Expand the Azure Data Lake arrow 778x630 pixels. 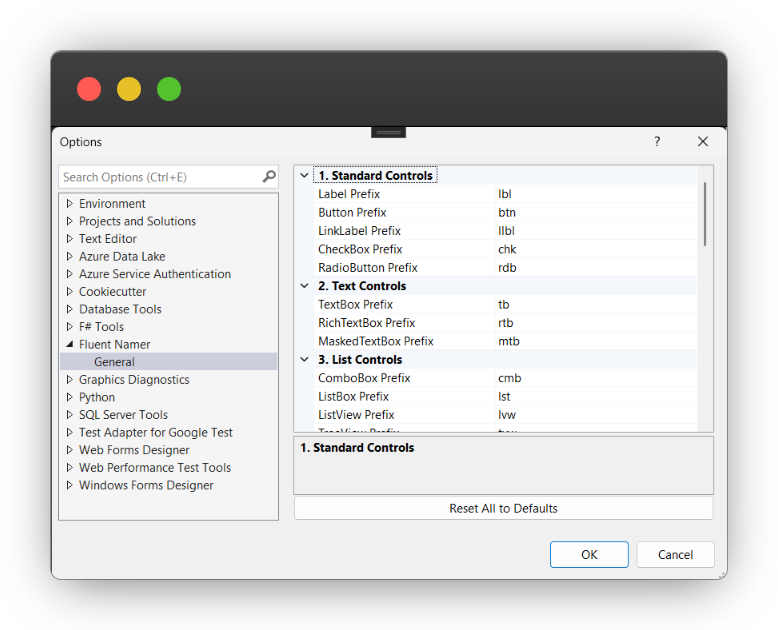(69, 256)
